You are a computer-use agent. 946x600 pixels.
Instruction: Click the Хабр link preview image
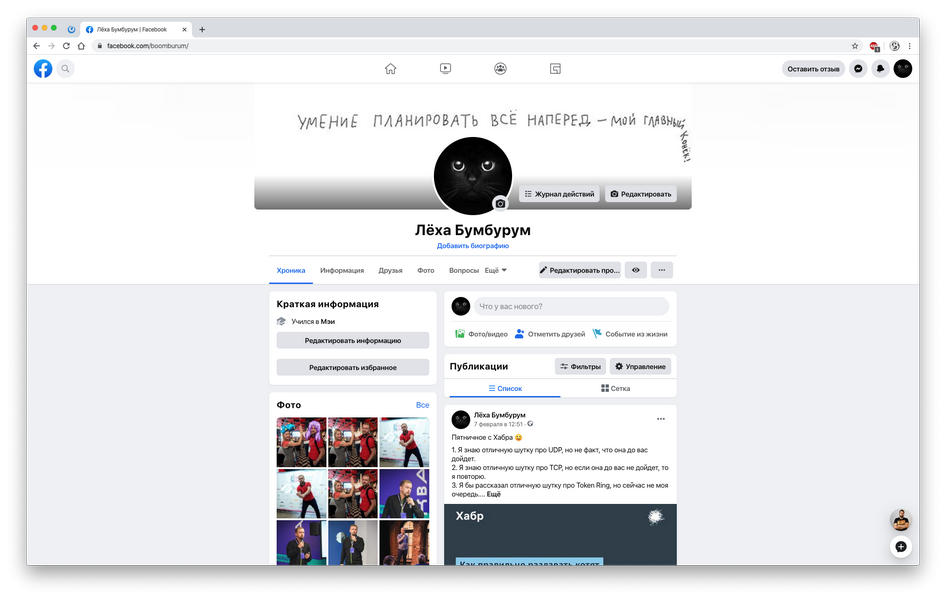click(x=560, y=534)
